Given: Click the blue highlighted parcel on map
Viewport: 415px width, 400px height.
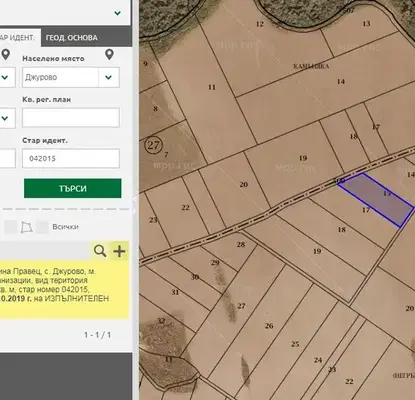Looking at the screenshot, I should [377, 199].
